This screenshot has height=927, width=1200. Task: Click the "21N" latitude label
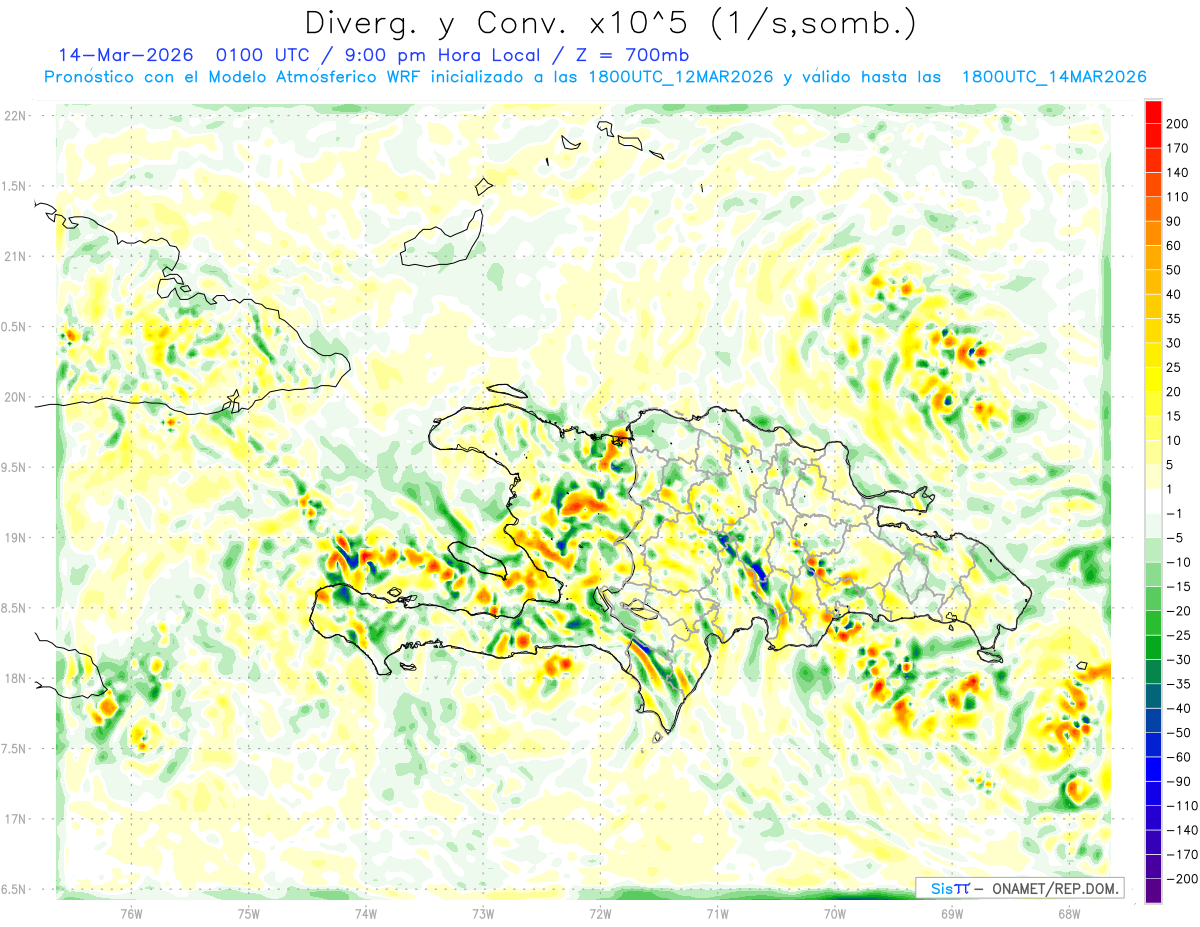pos(15,256)
